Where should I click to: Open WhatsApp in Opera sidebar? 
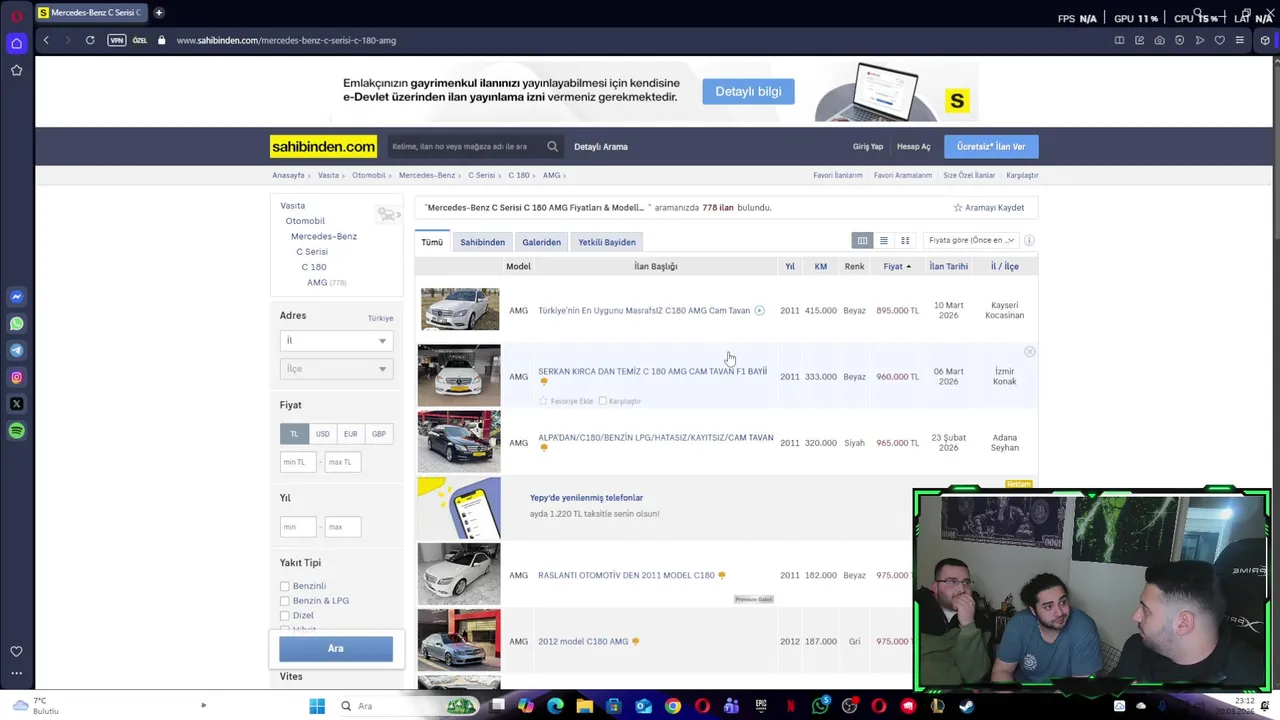pyautogui.click(x=16, y=323)
